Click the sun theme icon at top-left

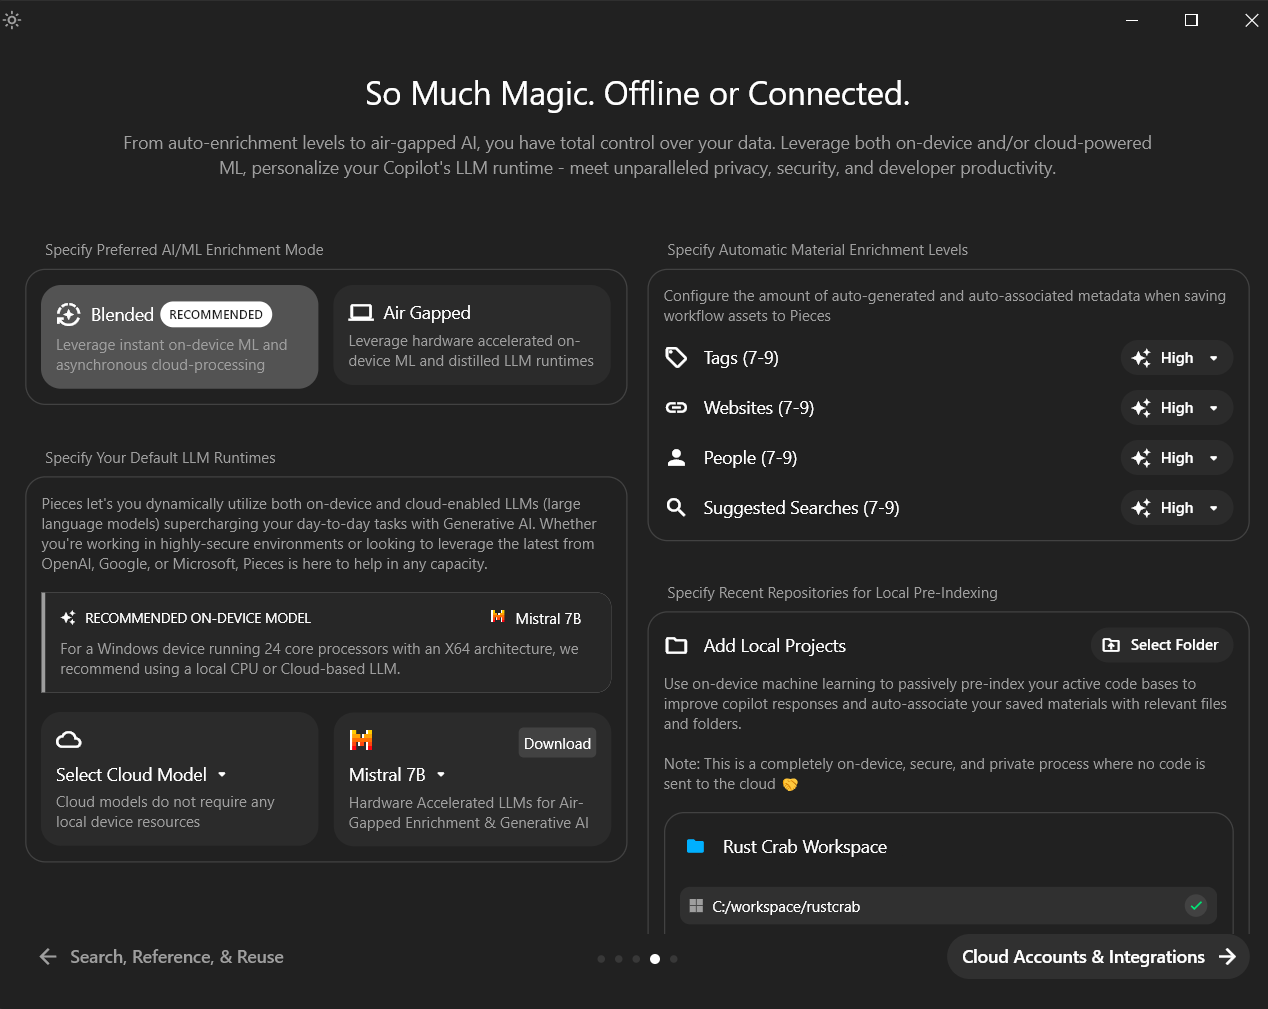(x=12, y=20)
